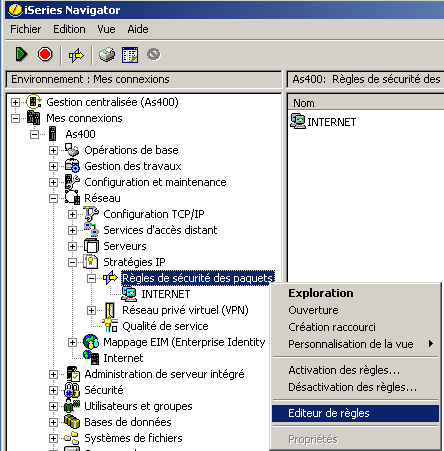
Task: Expand the Opérations de base node
Action: point(53,150)
